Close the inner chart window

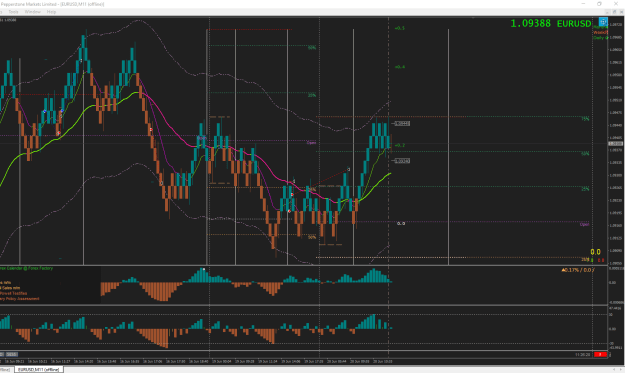(621, 12)
